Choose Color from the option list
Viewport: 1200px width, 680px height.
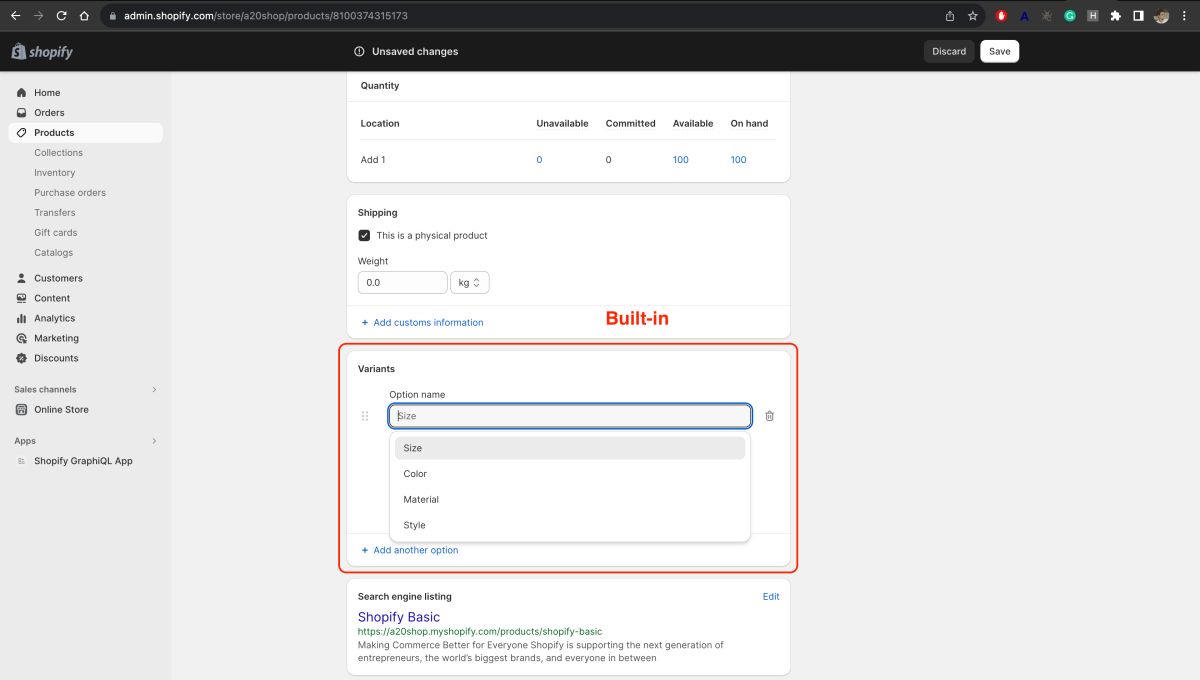(570, 474)
